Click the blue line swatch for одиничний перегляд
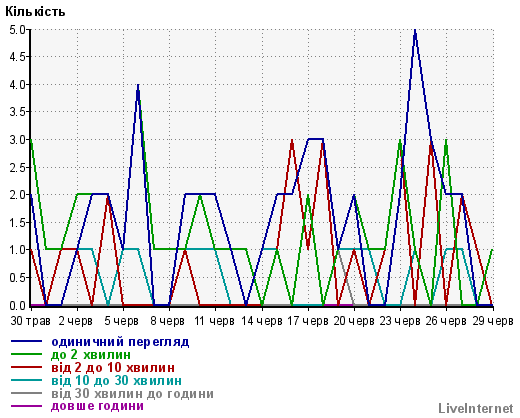Viewport: 520px width, 418px height. coord(27,341)
